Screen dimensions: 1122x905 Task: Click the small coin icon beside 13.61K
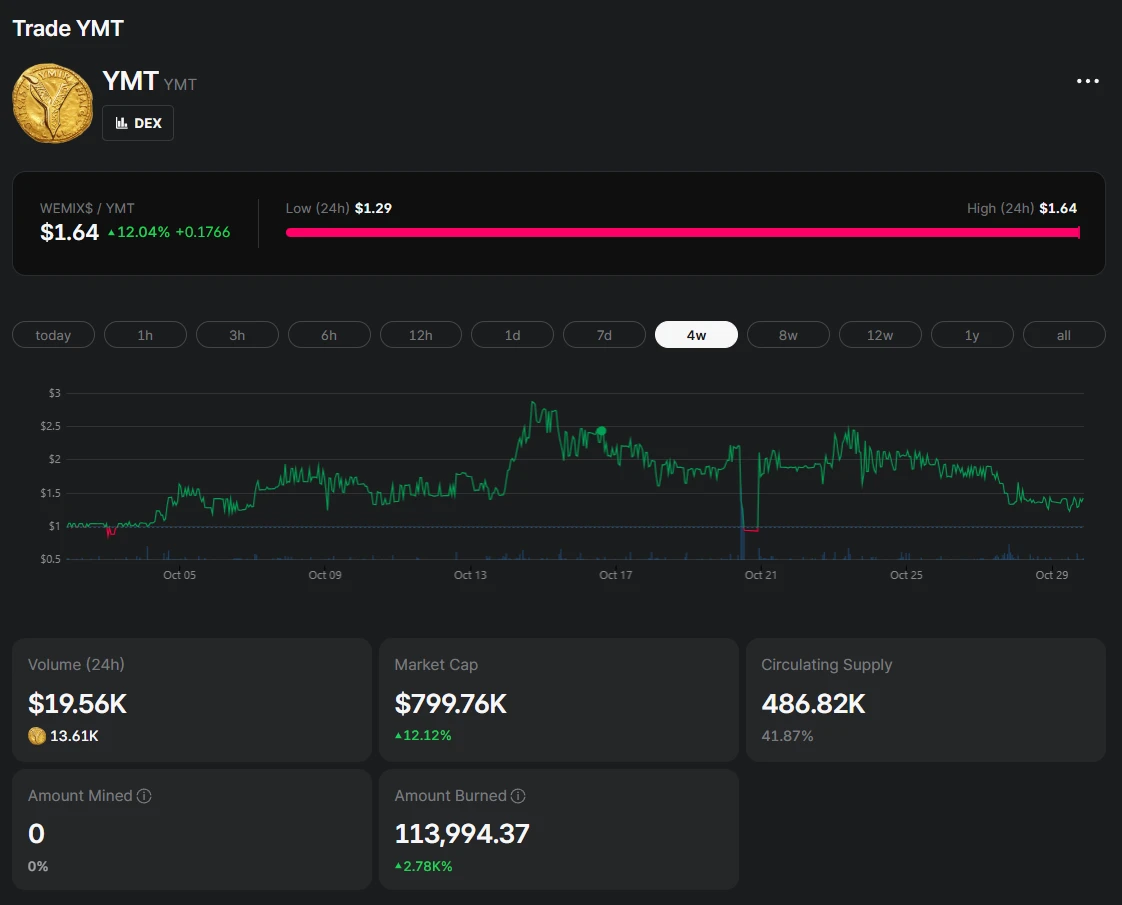[x=37, y=736]
